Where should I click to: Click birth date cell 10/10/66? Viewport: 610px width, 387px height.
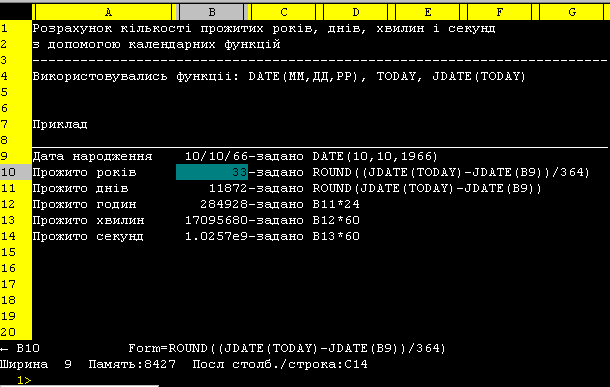(x=216, y=156)
